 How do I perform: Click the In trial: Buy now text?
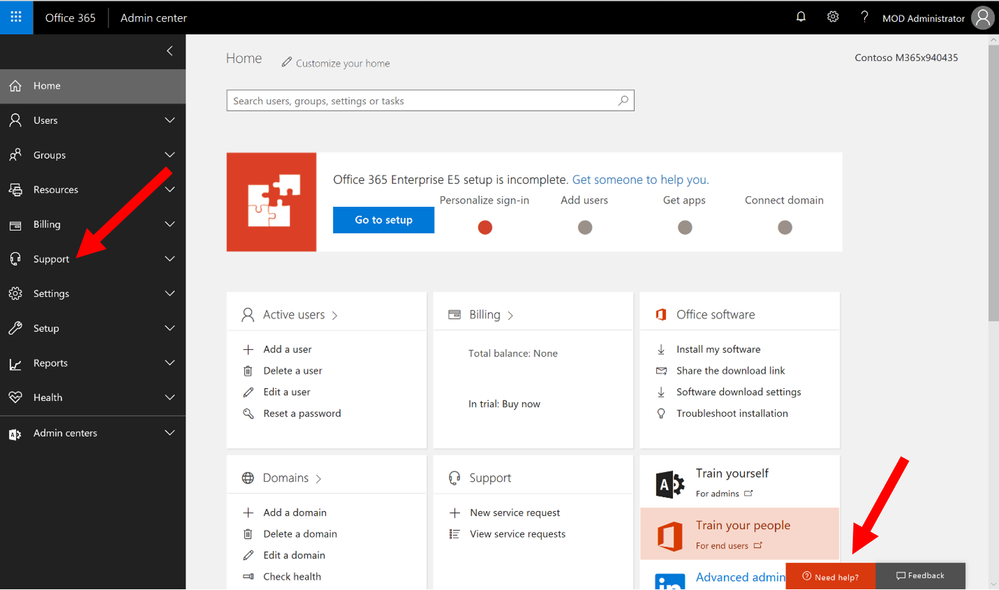[x=504, y=404]
